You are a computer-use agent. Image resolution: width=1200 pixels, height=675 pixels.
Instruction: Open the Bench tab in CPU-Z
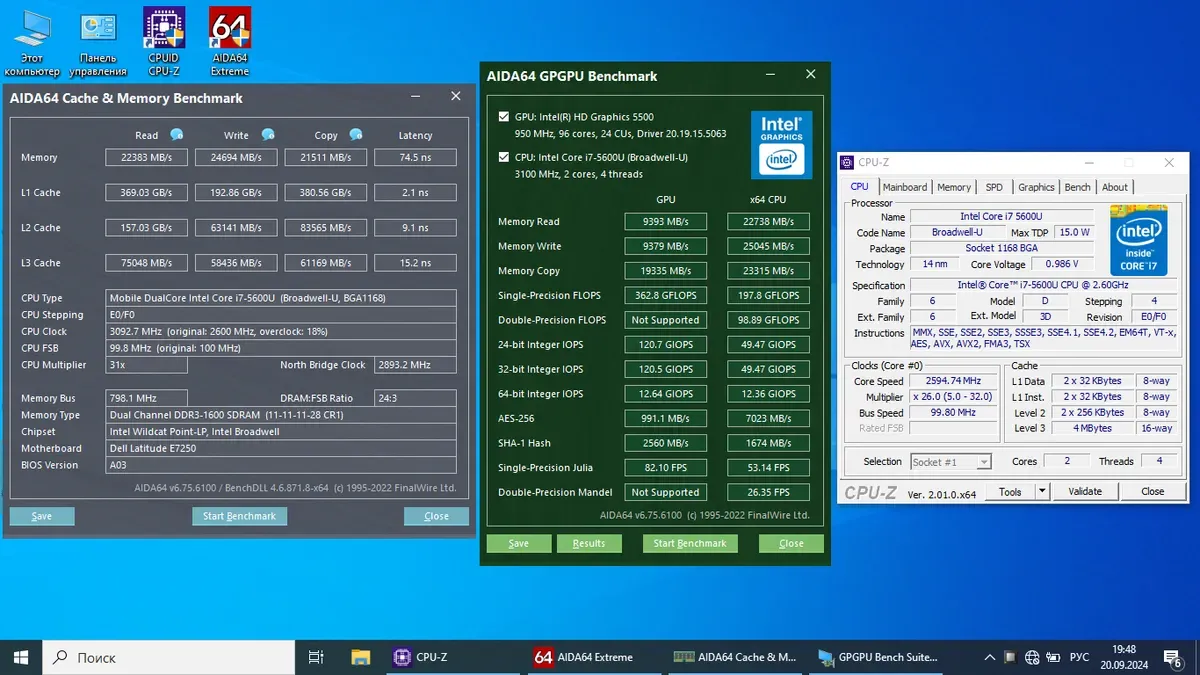tap(1077, 187)
